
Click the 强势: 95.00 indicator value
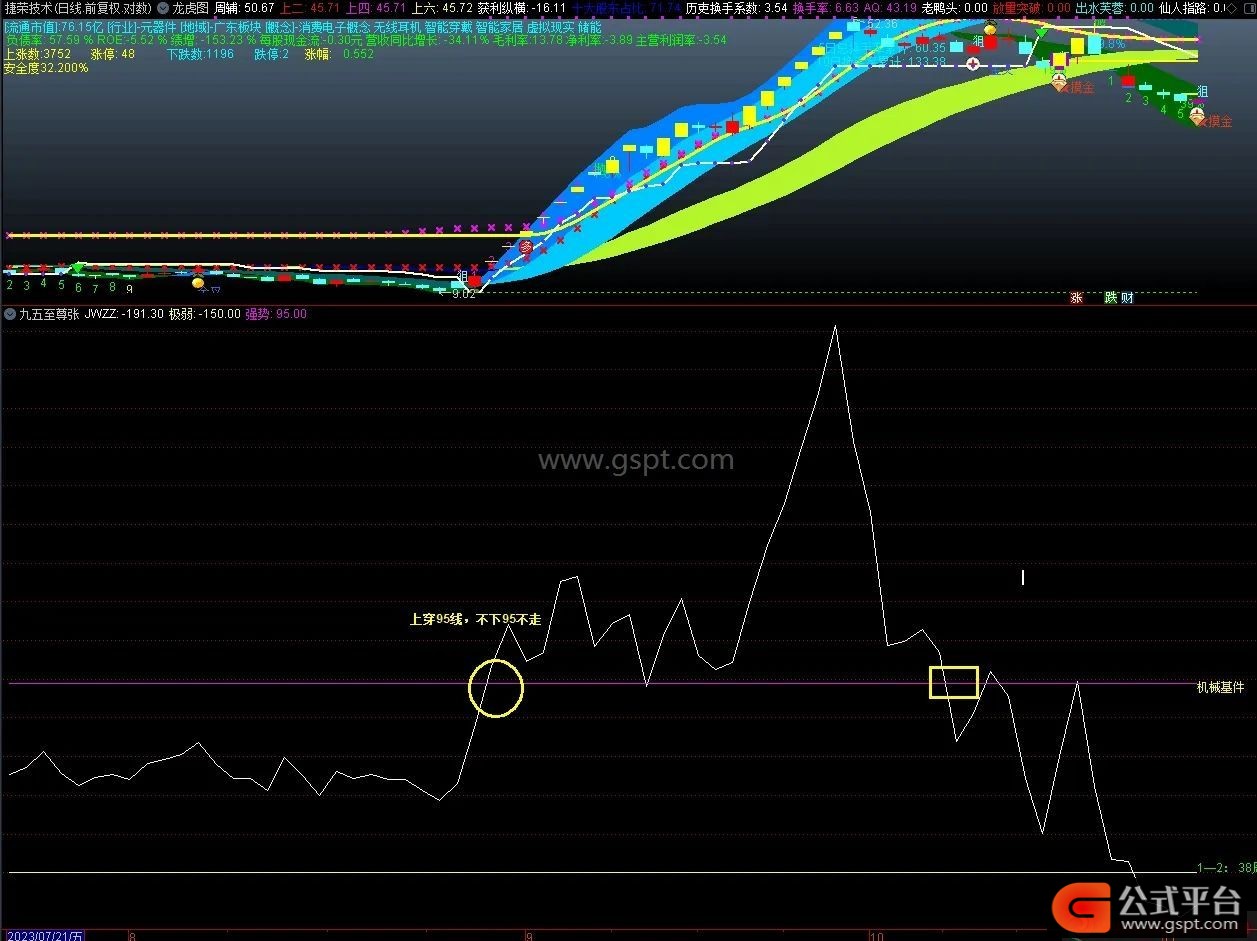coord(276,313)
